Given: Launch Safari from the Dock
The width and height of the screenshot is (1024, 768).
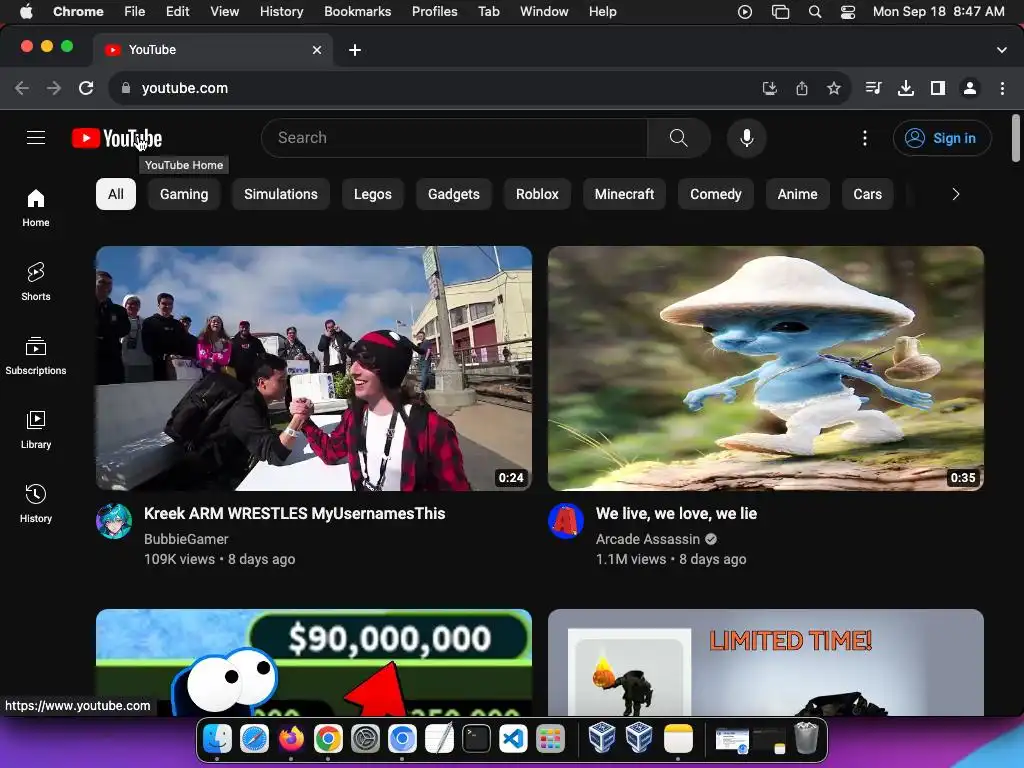Looking at the screenshot, I should (x=254, y=739).
